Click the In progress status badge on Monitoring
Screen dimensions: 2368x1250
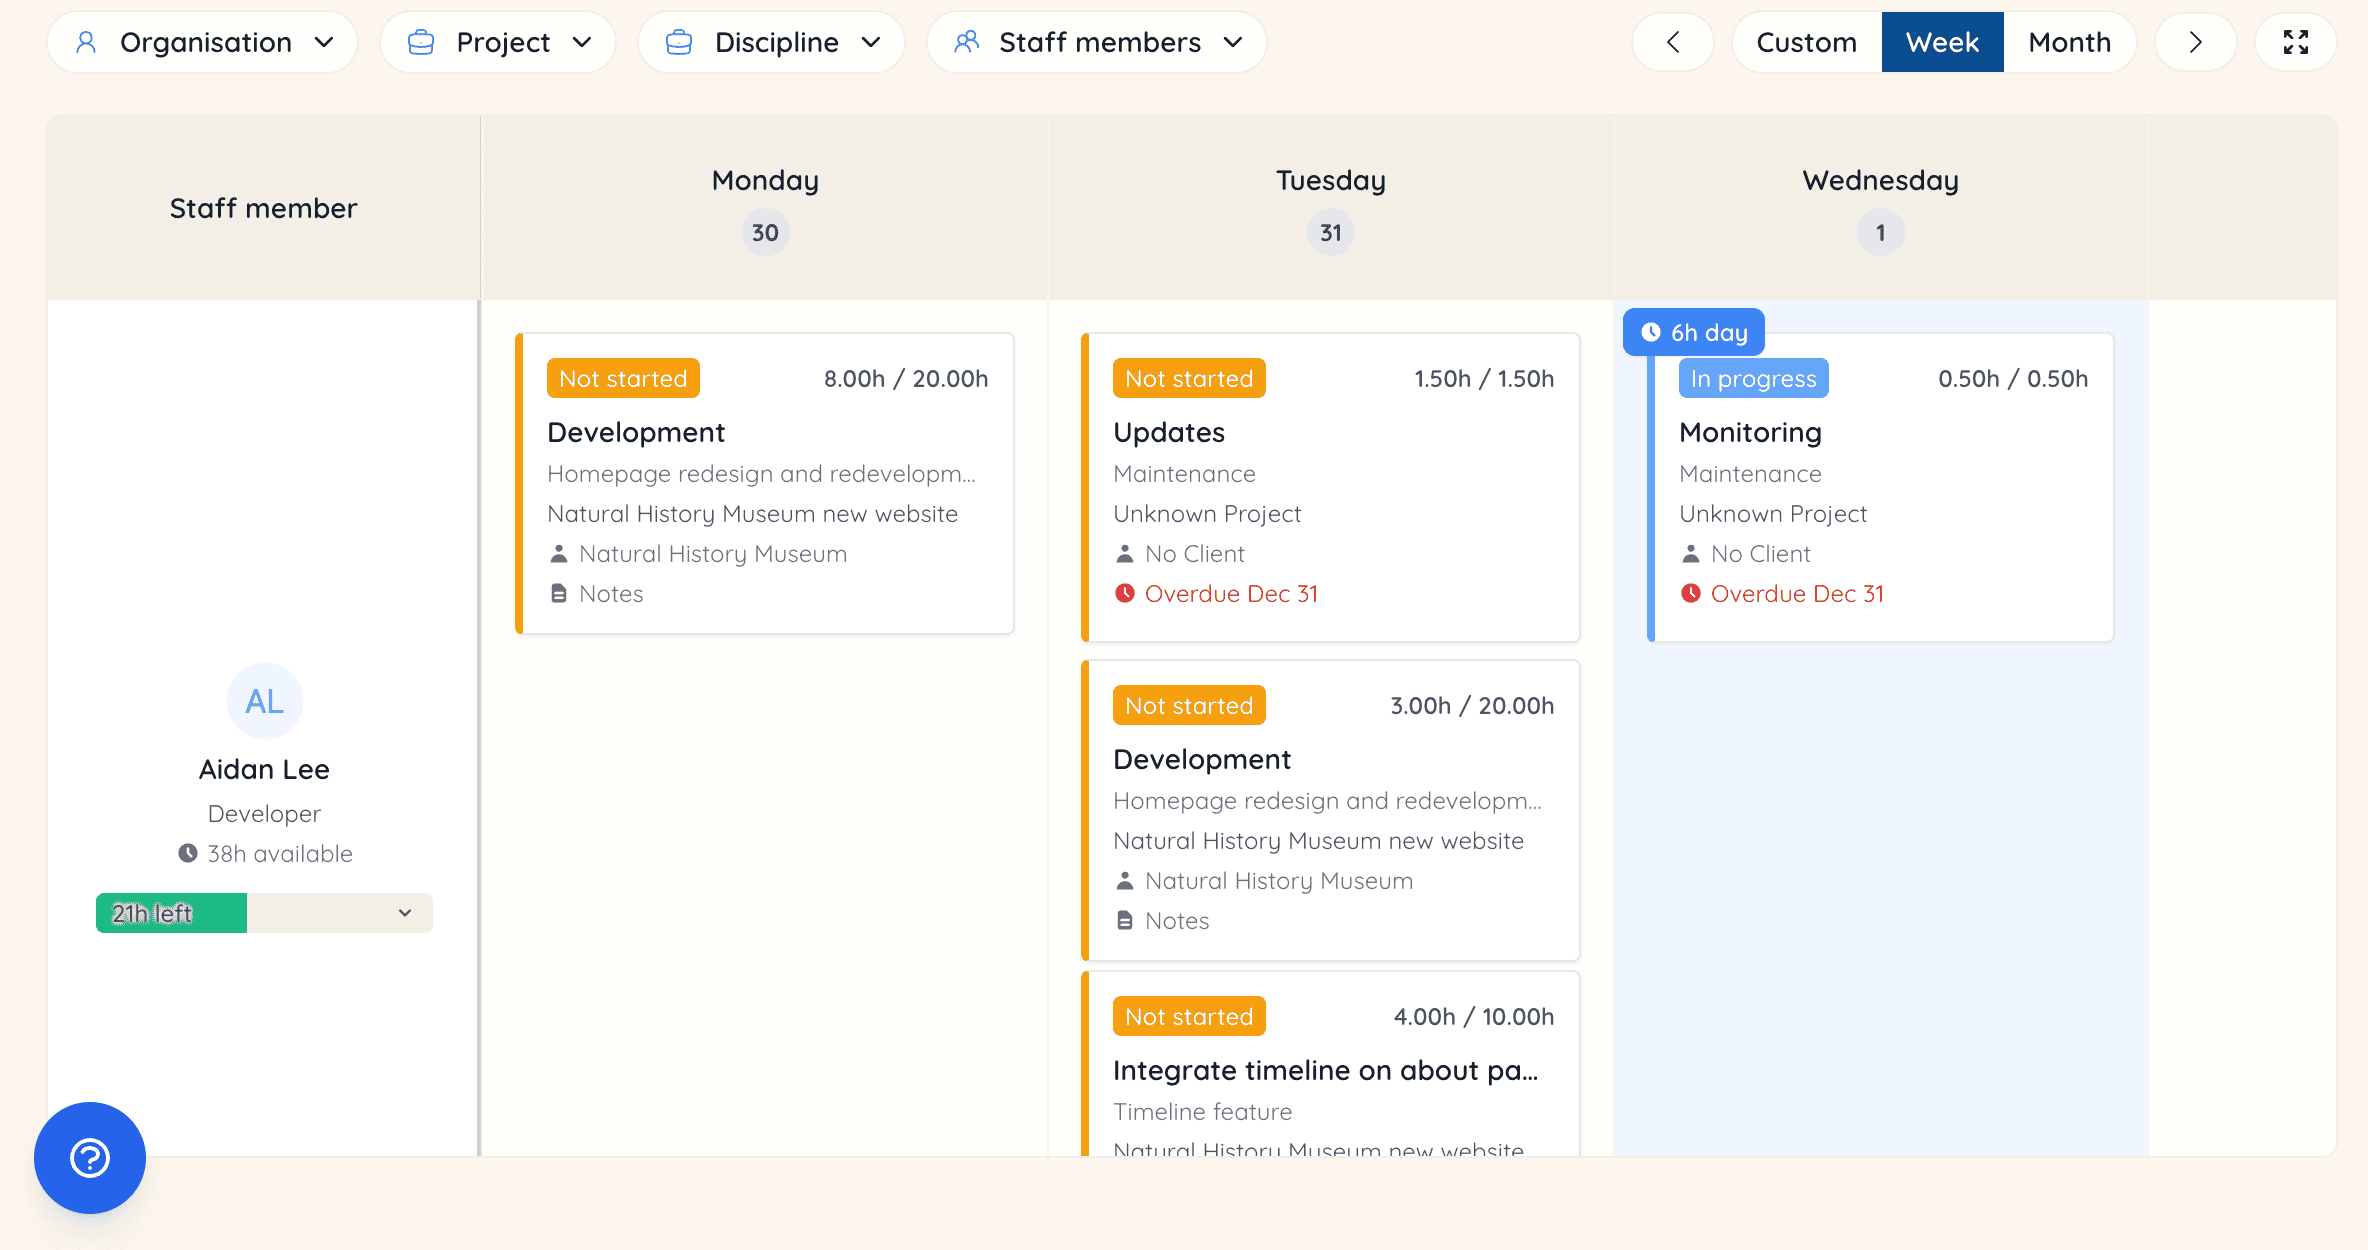[x=1753, y=379]
